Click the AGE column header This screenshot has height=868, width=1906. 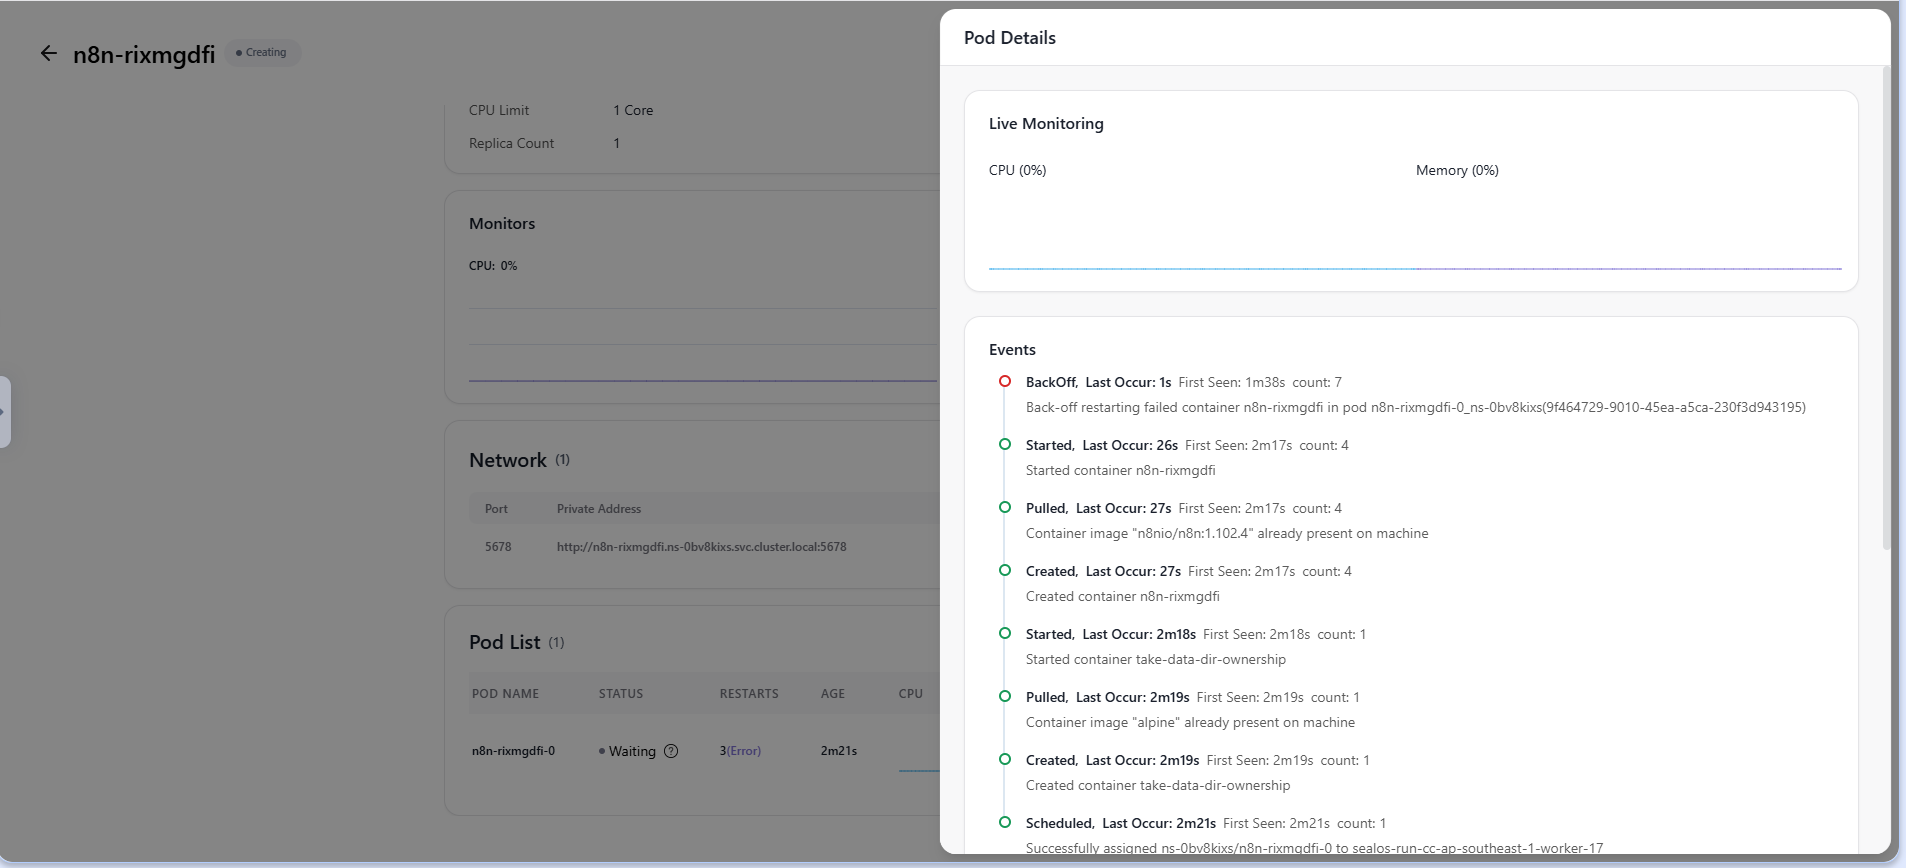833,694
